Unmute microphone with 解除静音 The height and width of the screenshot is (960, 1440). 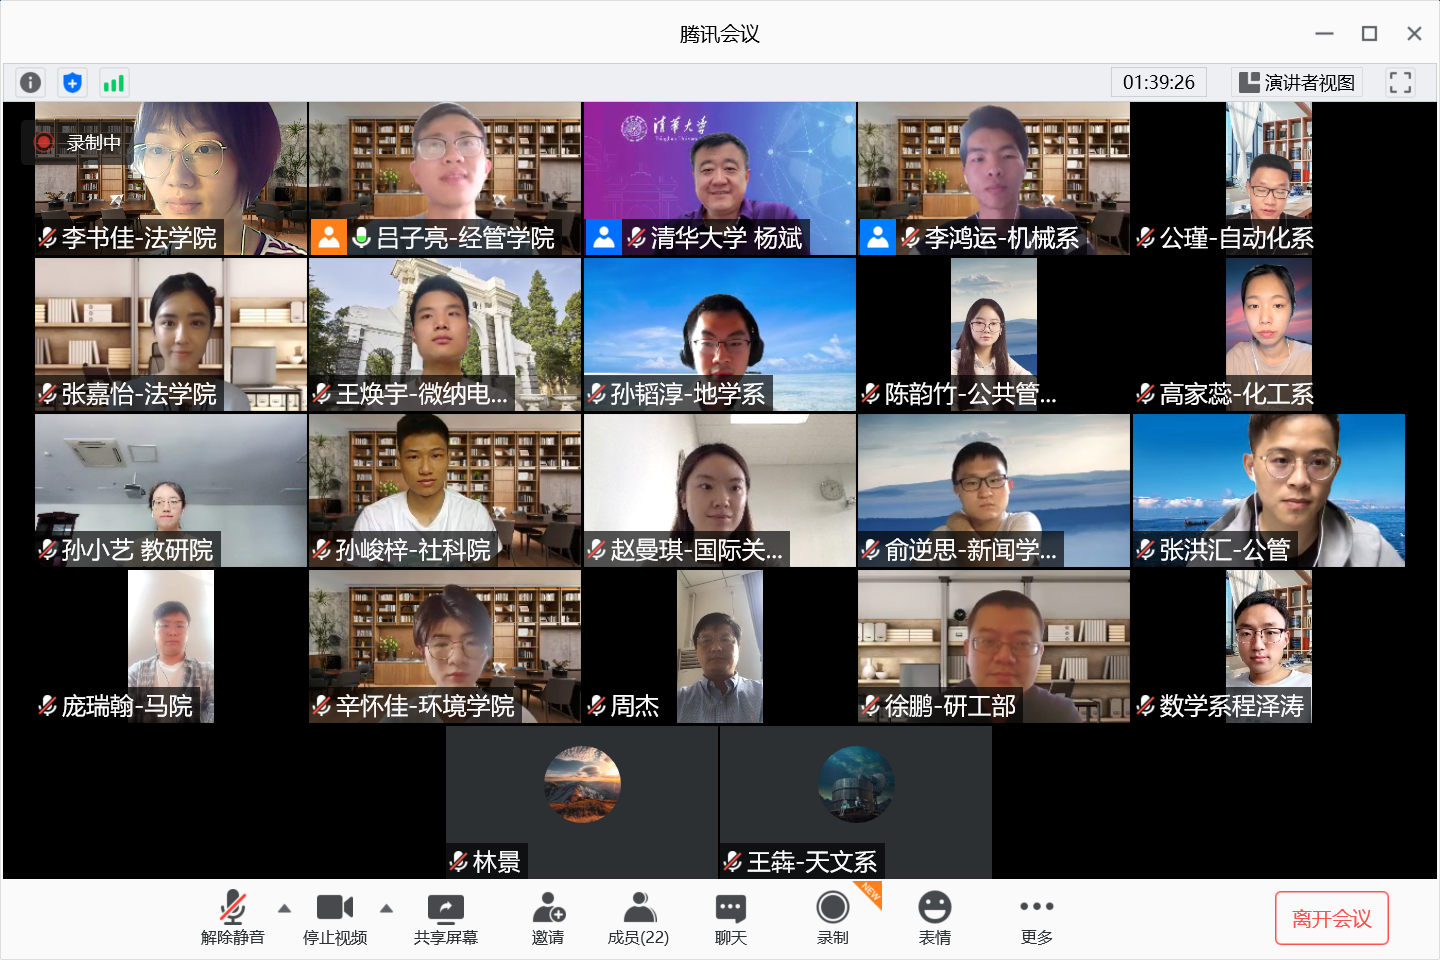[x=233, y=918]
